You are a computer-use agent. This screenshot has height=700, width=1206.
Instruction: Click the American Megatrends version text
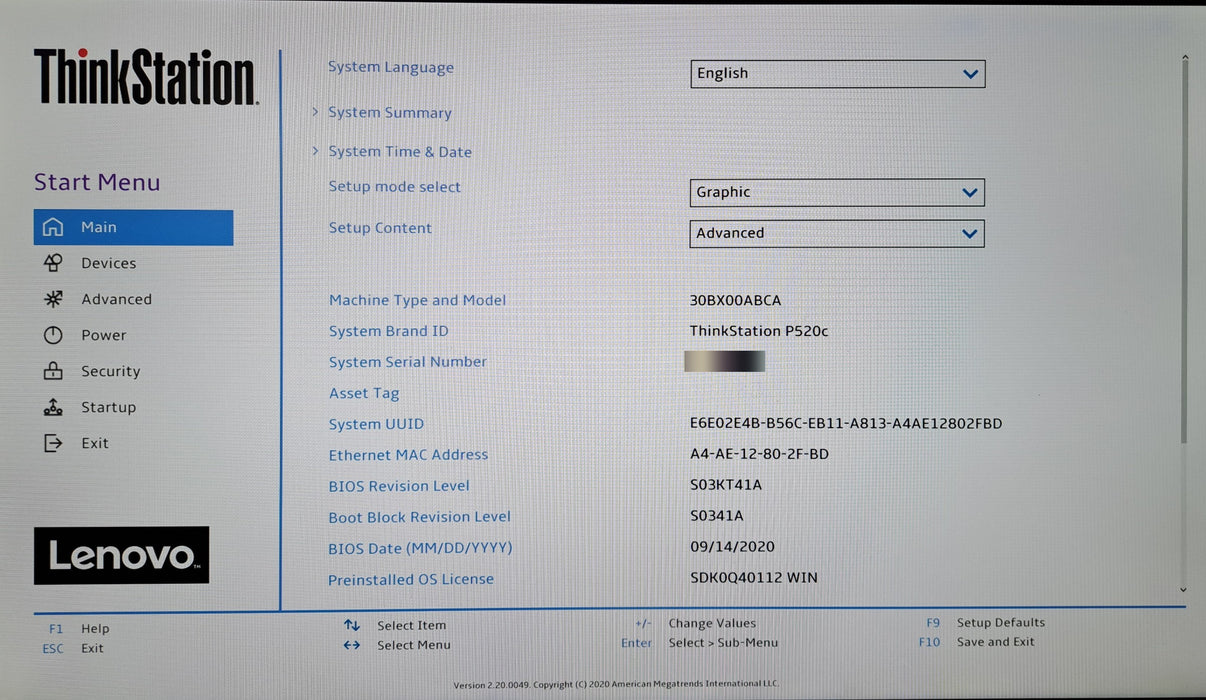615,685
